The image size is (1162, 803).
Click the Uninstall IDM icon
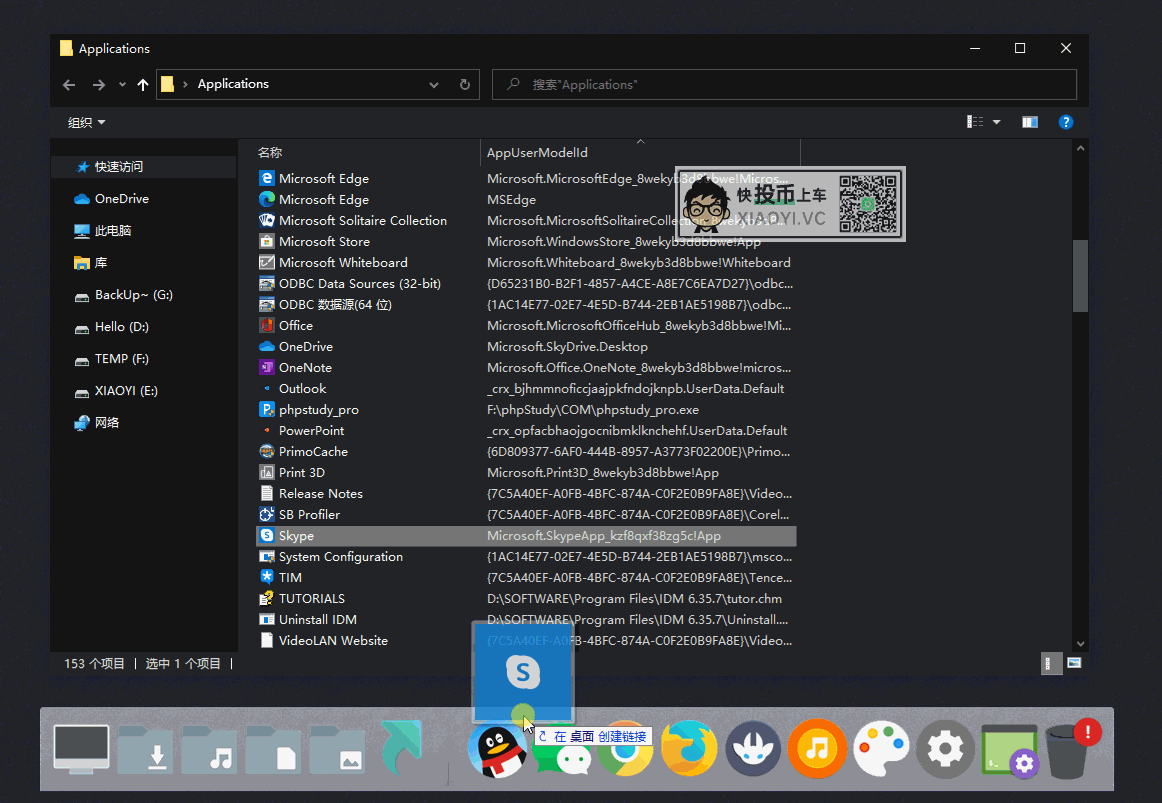[x=267, y=619]
